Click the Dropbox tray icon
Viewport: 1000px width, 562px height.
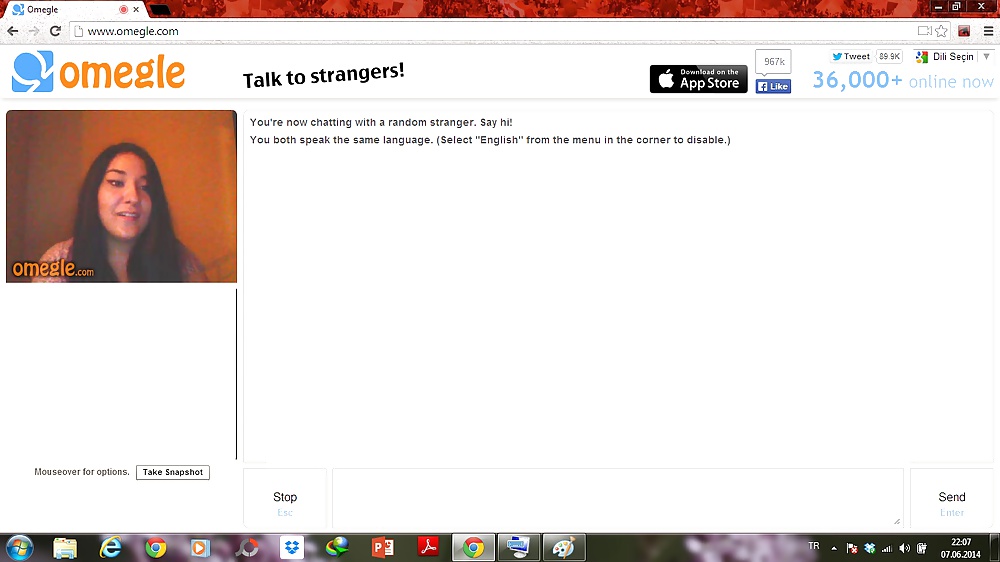point(869,549)
